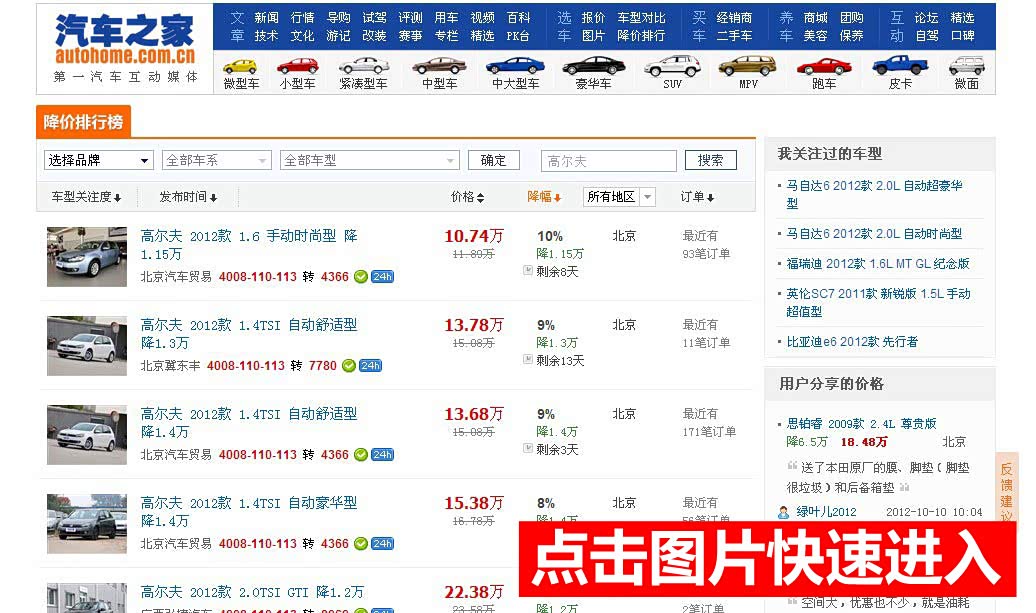Open 新闻 in the top navigation
This screenshot has width=1036, height=613.
pyautogui.click(x=266, y=18)
